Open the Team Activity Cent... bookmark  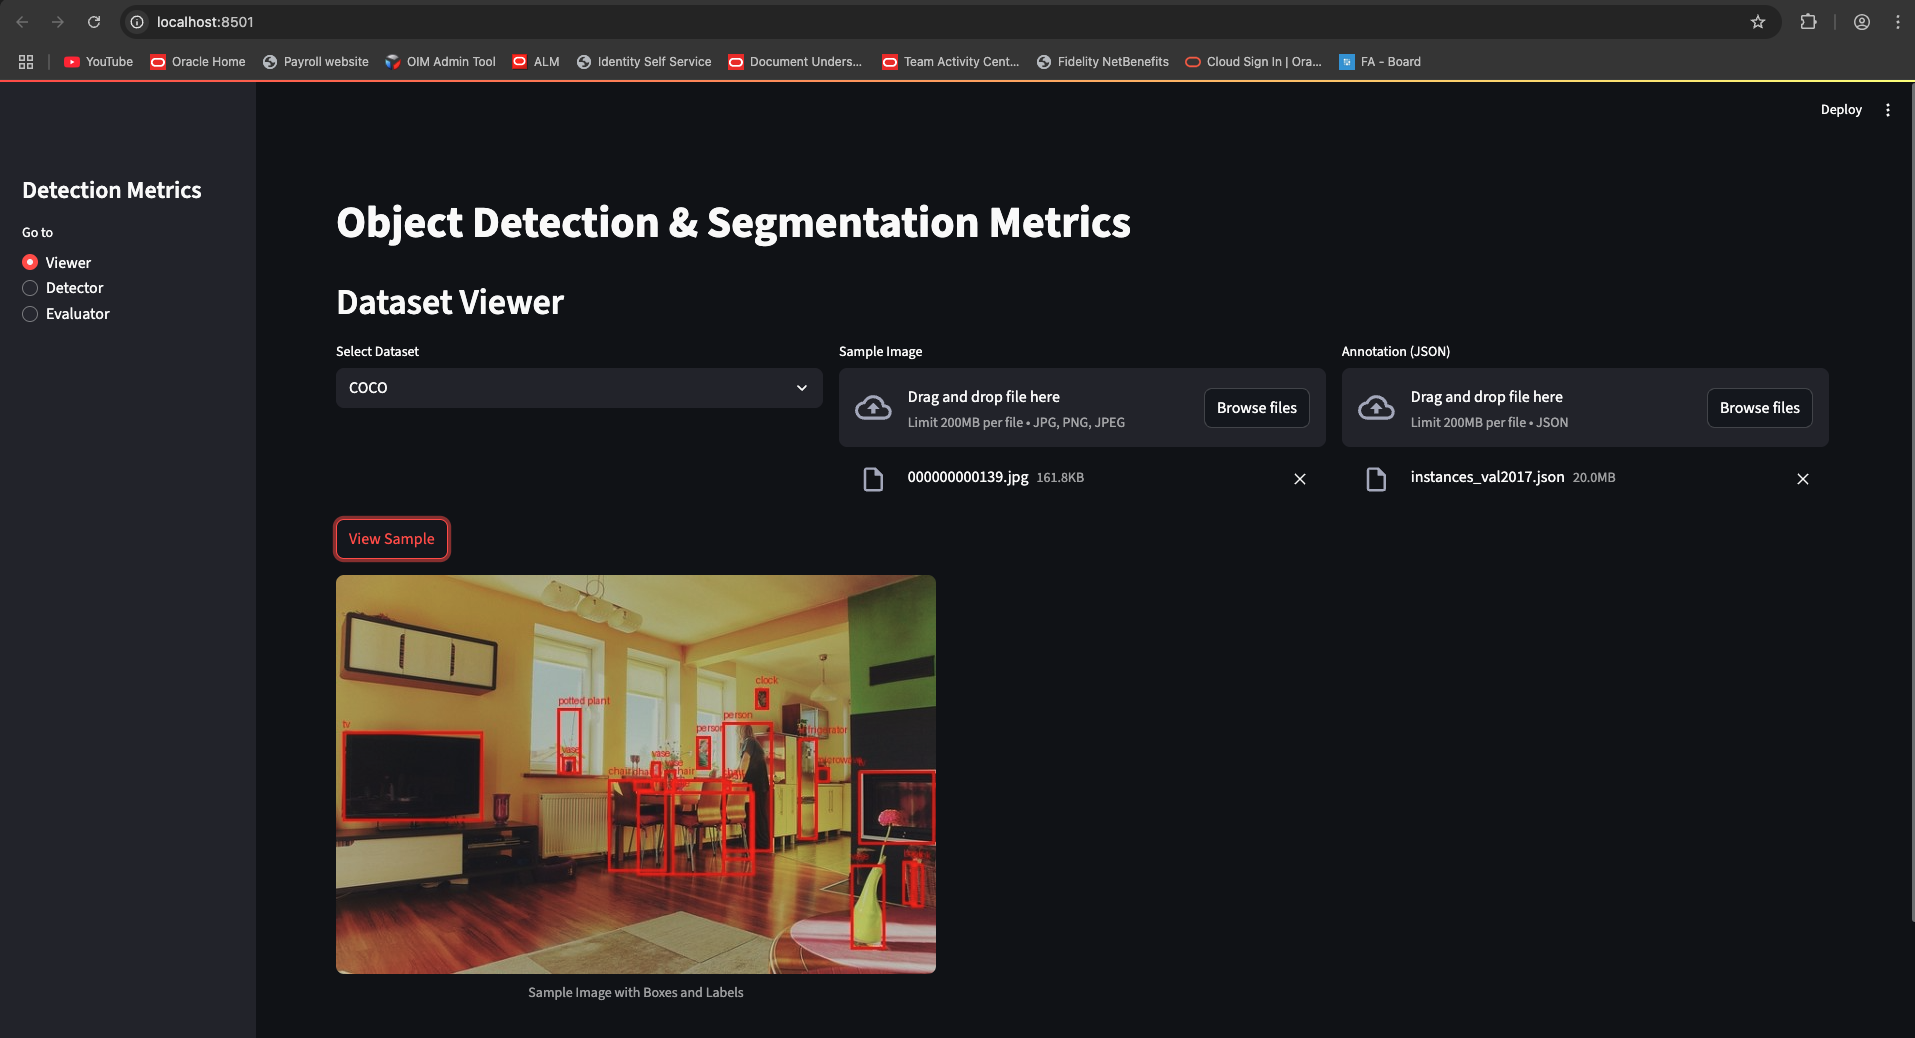tap(950, 62)
